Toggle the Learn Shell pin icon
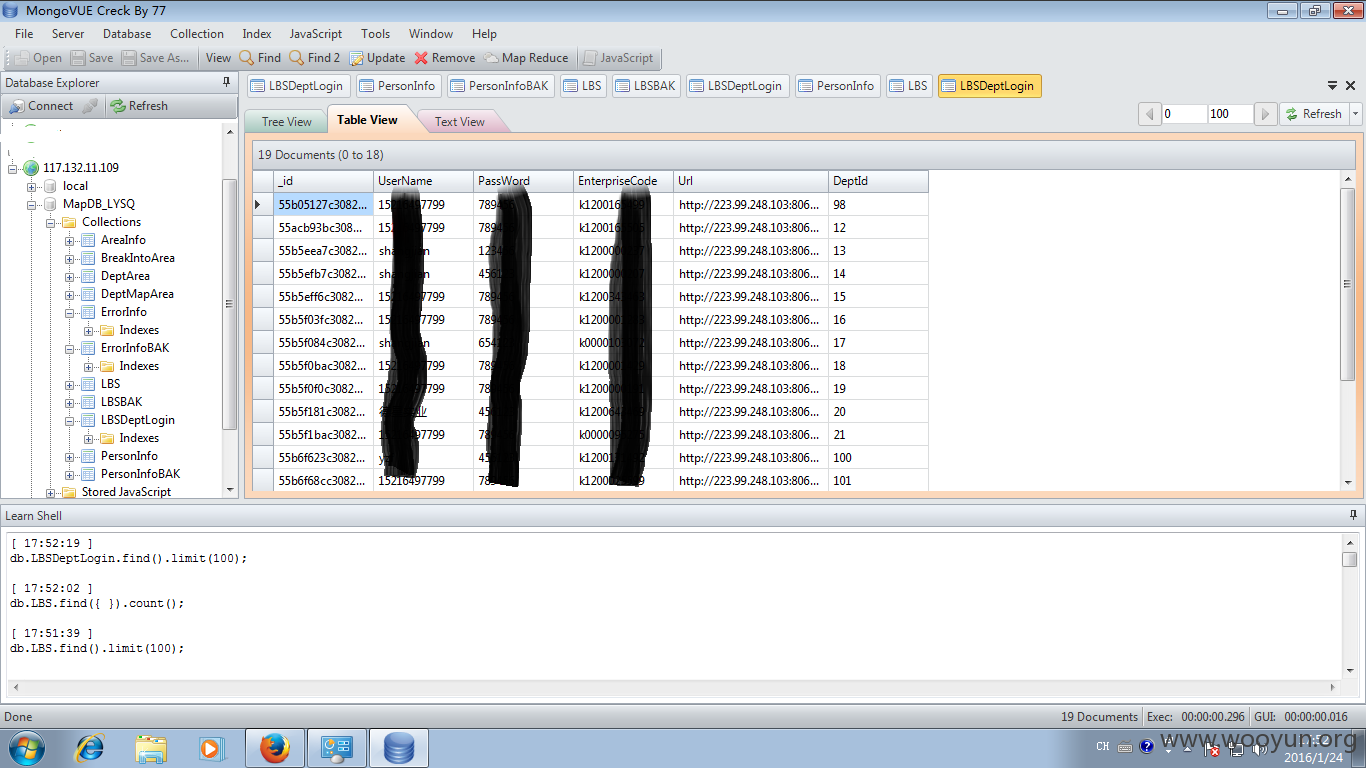The width and height of the screenshot is (1366, 768). [x=1353, y=516]
